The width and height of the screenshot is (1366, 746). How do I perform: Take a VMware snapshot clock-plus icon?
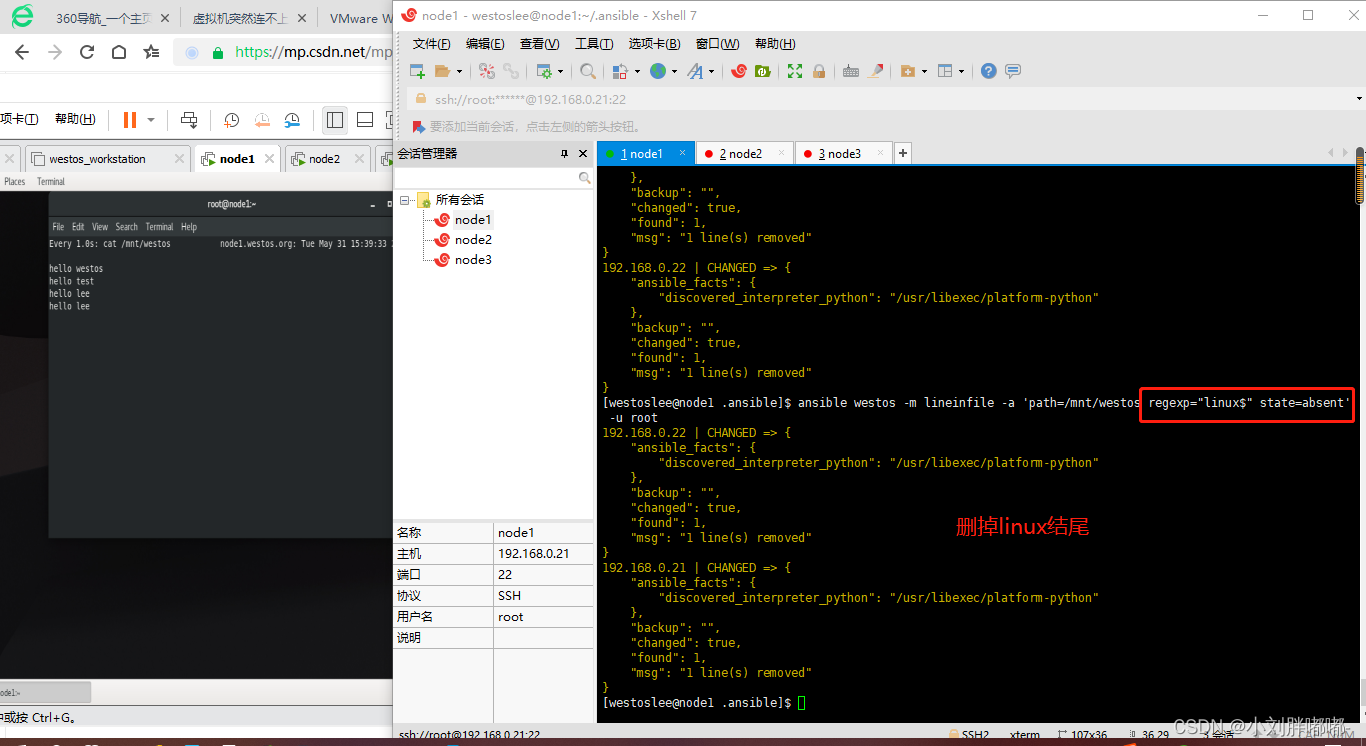[x=231, y=120]
